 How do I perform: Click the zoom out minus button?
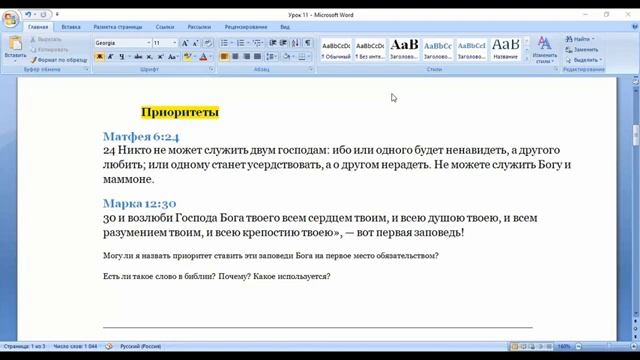pos(578,347)
